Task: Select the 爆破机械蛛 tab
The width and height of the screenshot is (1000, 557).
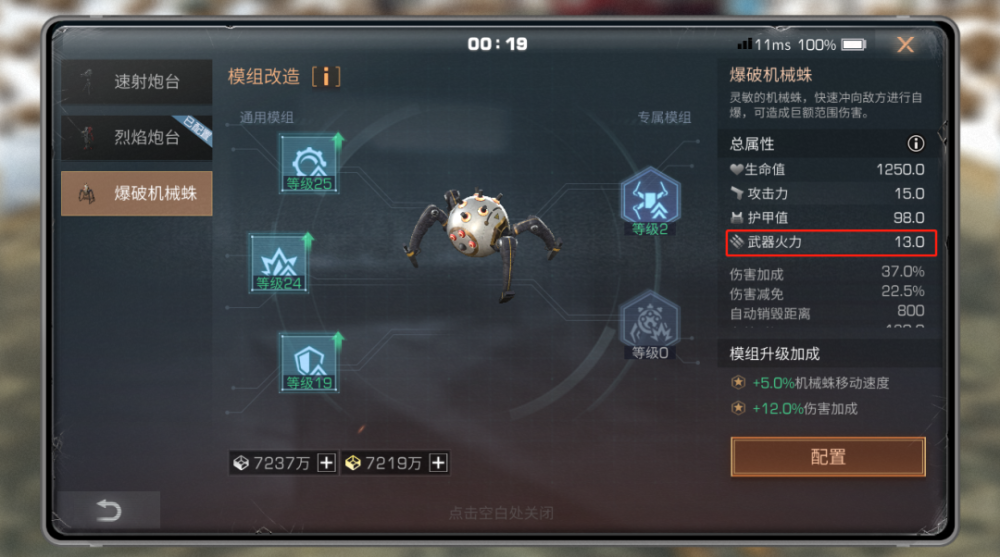Action: 136,193
